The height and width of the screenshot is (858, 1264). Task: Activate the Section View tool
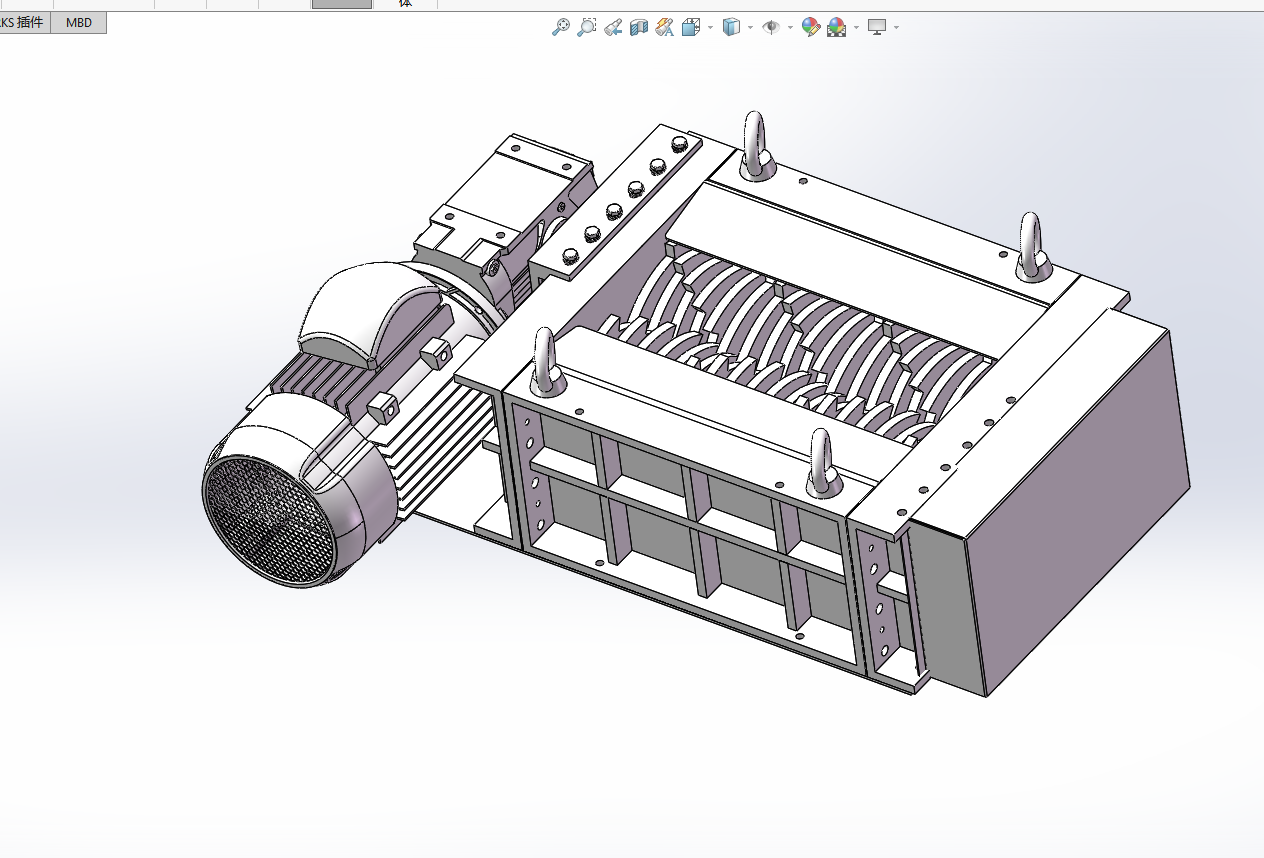point(639,27)
